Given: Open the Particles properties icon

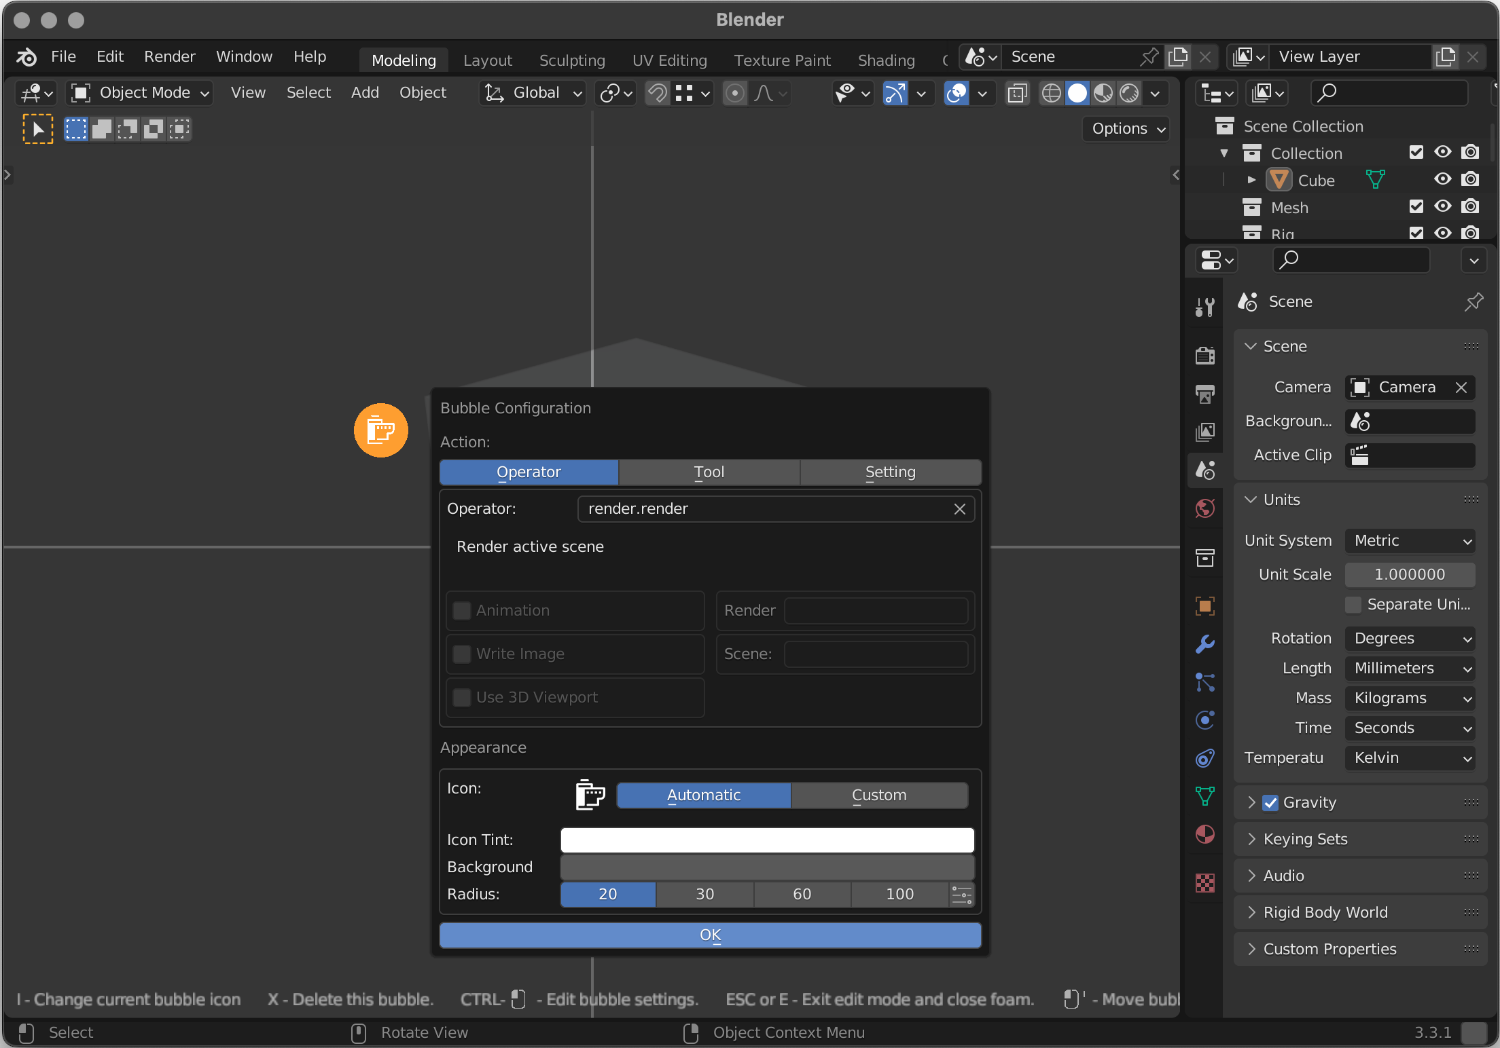Looking at the screenshot, I should click(1205, 682).
